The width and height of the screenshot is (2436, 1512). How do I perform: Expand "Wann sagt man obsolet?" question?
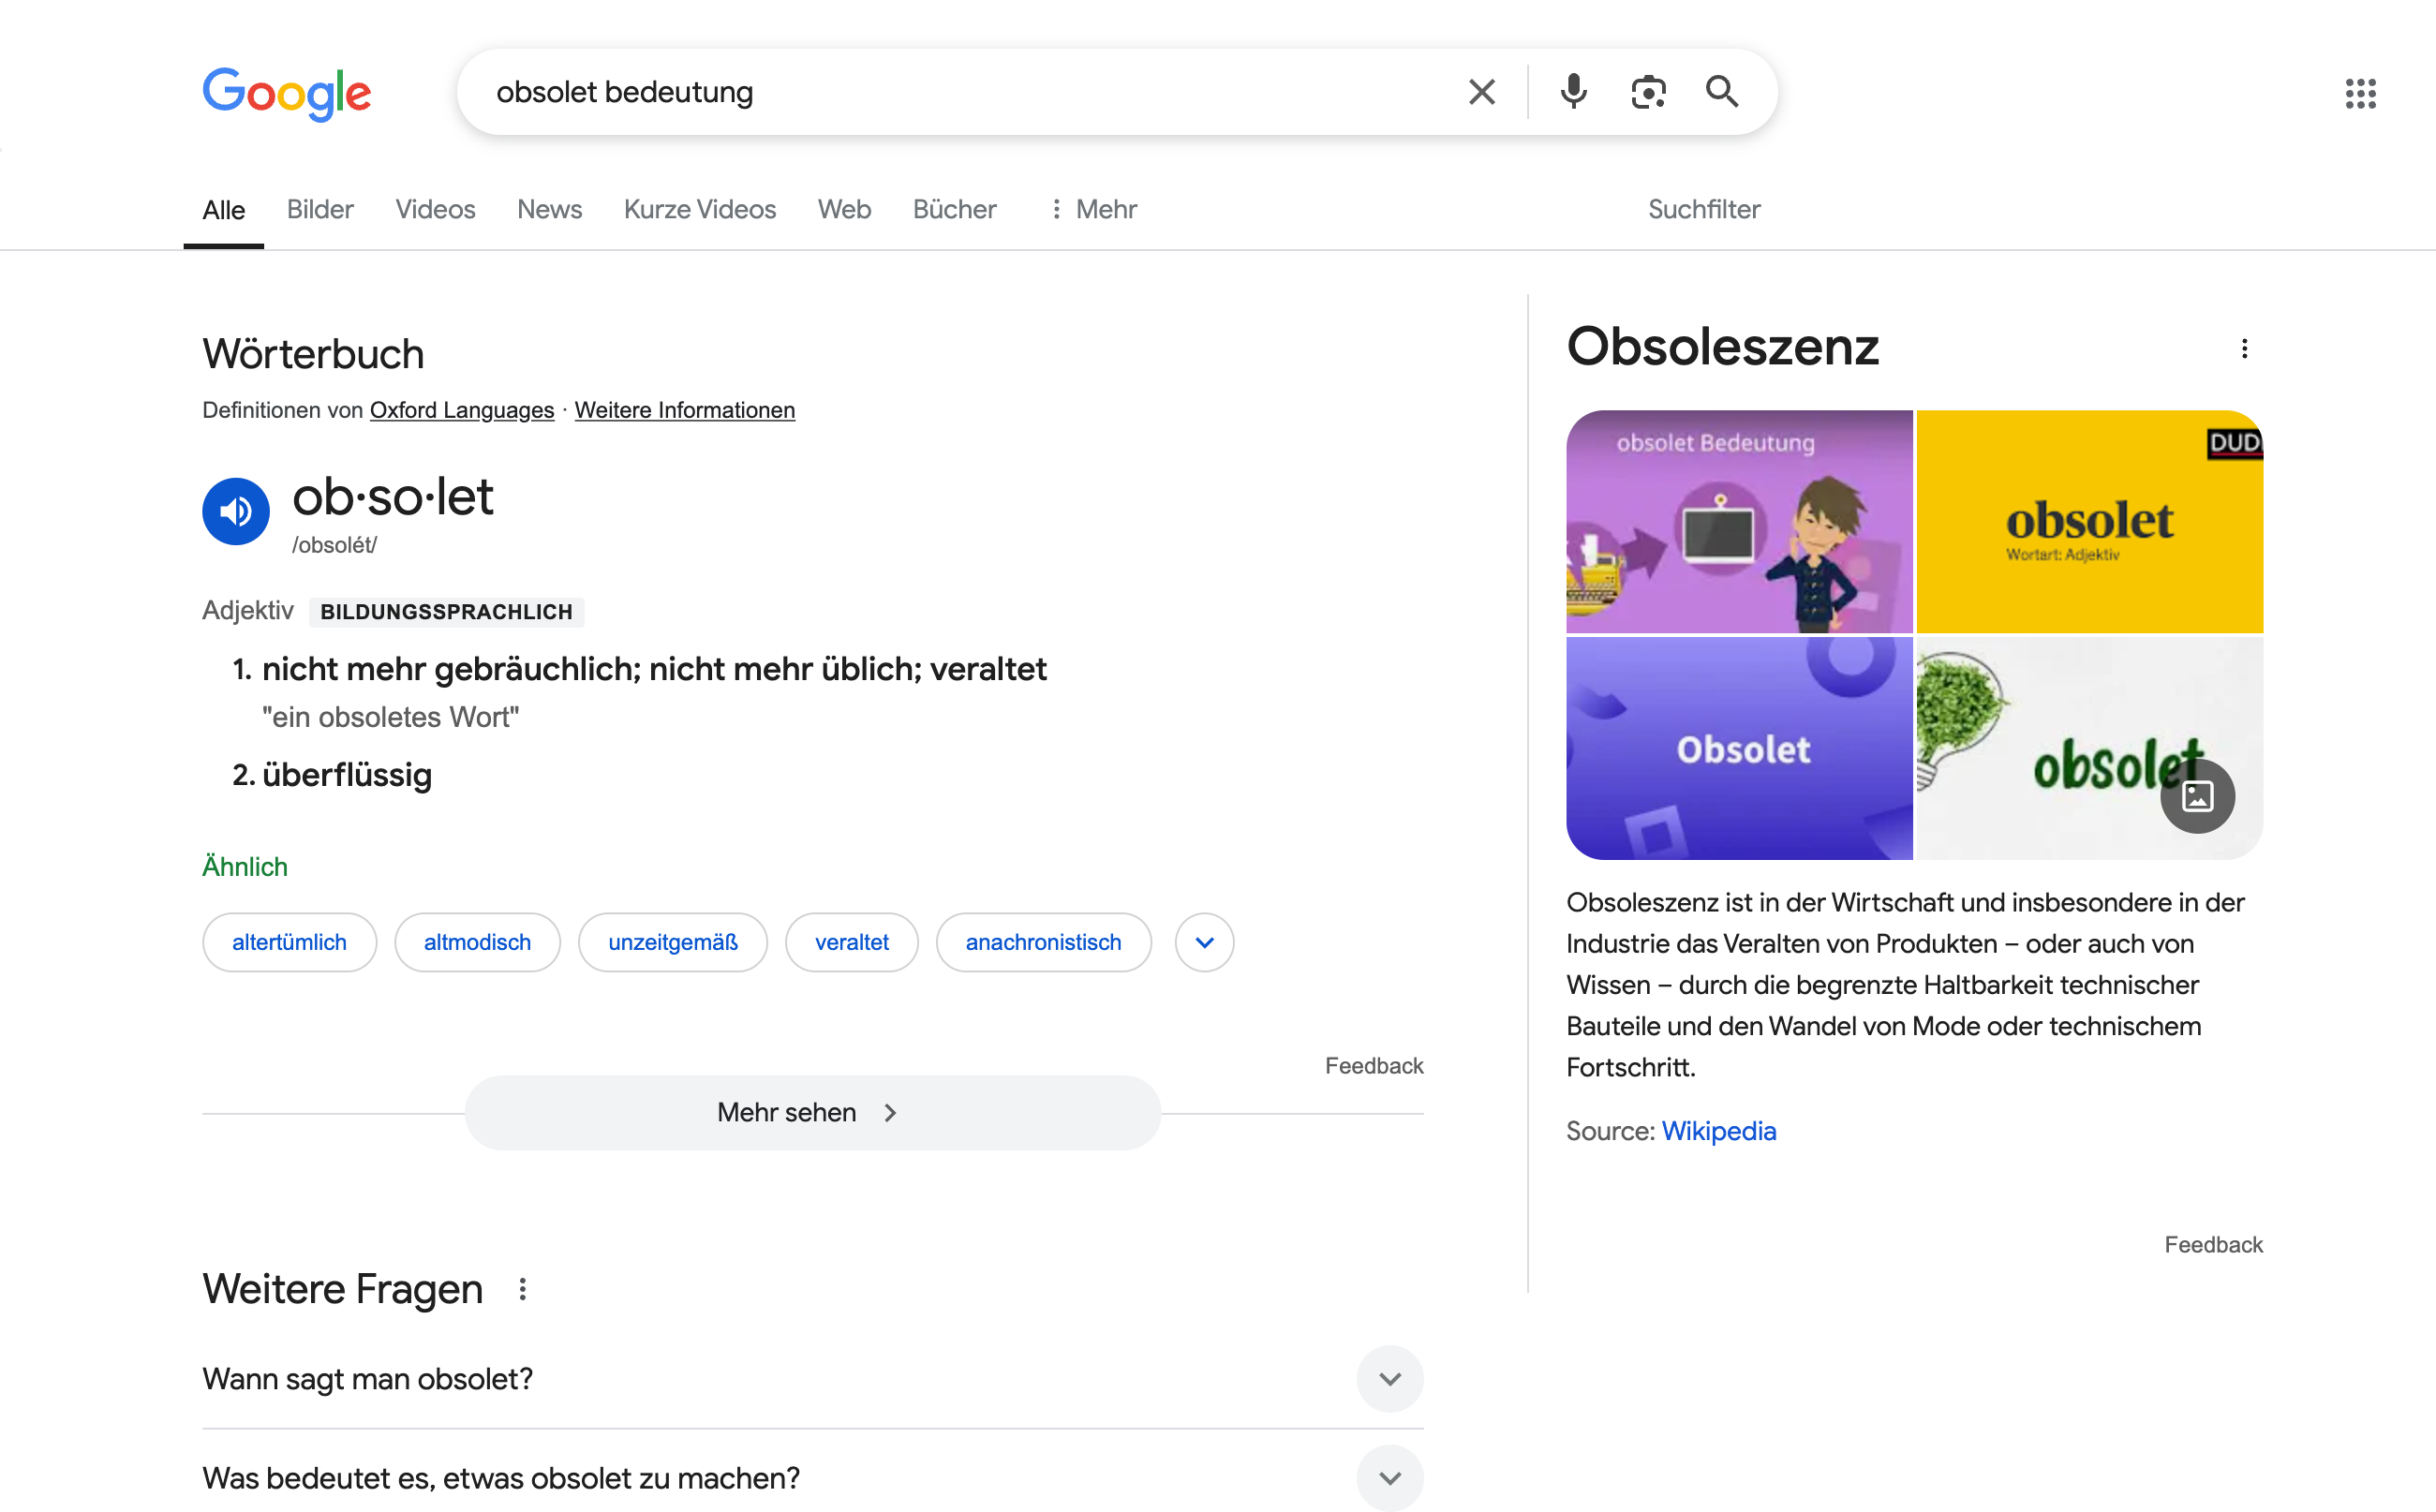click(1389, 1379)
